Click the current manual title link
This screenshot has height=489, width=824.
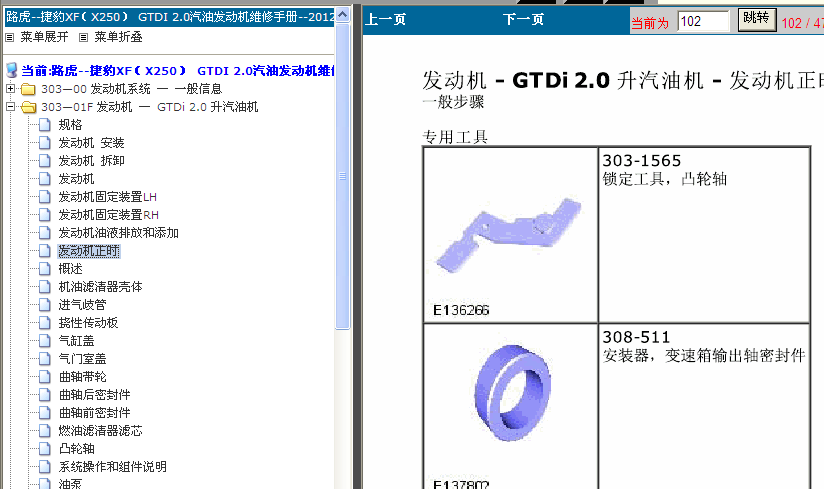177,70
